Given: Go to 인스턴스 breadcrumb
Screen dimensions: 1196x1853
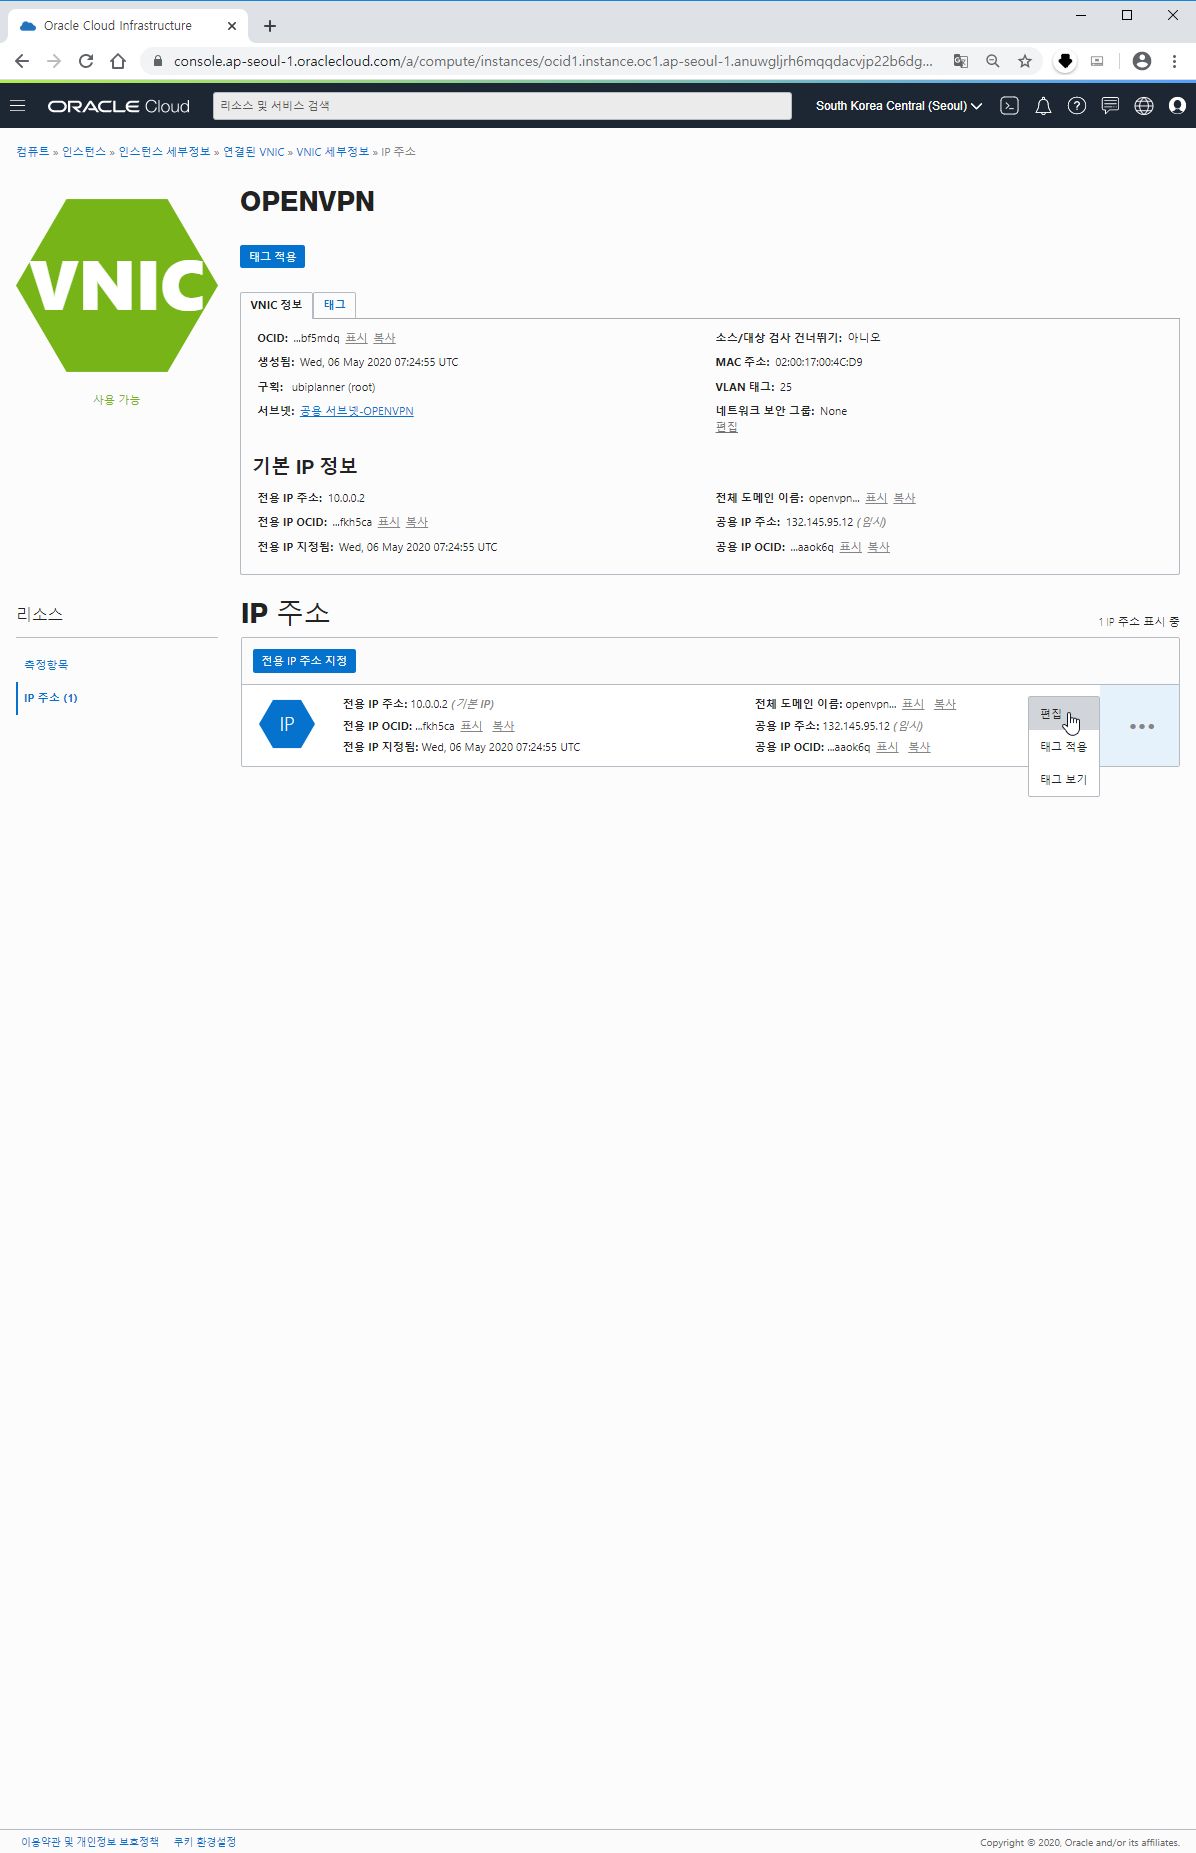Looking at the screenshot, I should point(84,152).
